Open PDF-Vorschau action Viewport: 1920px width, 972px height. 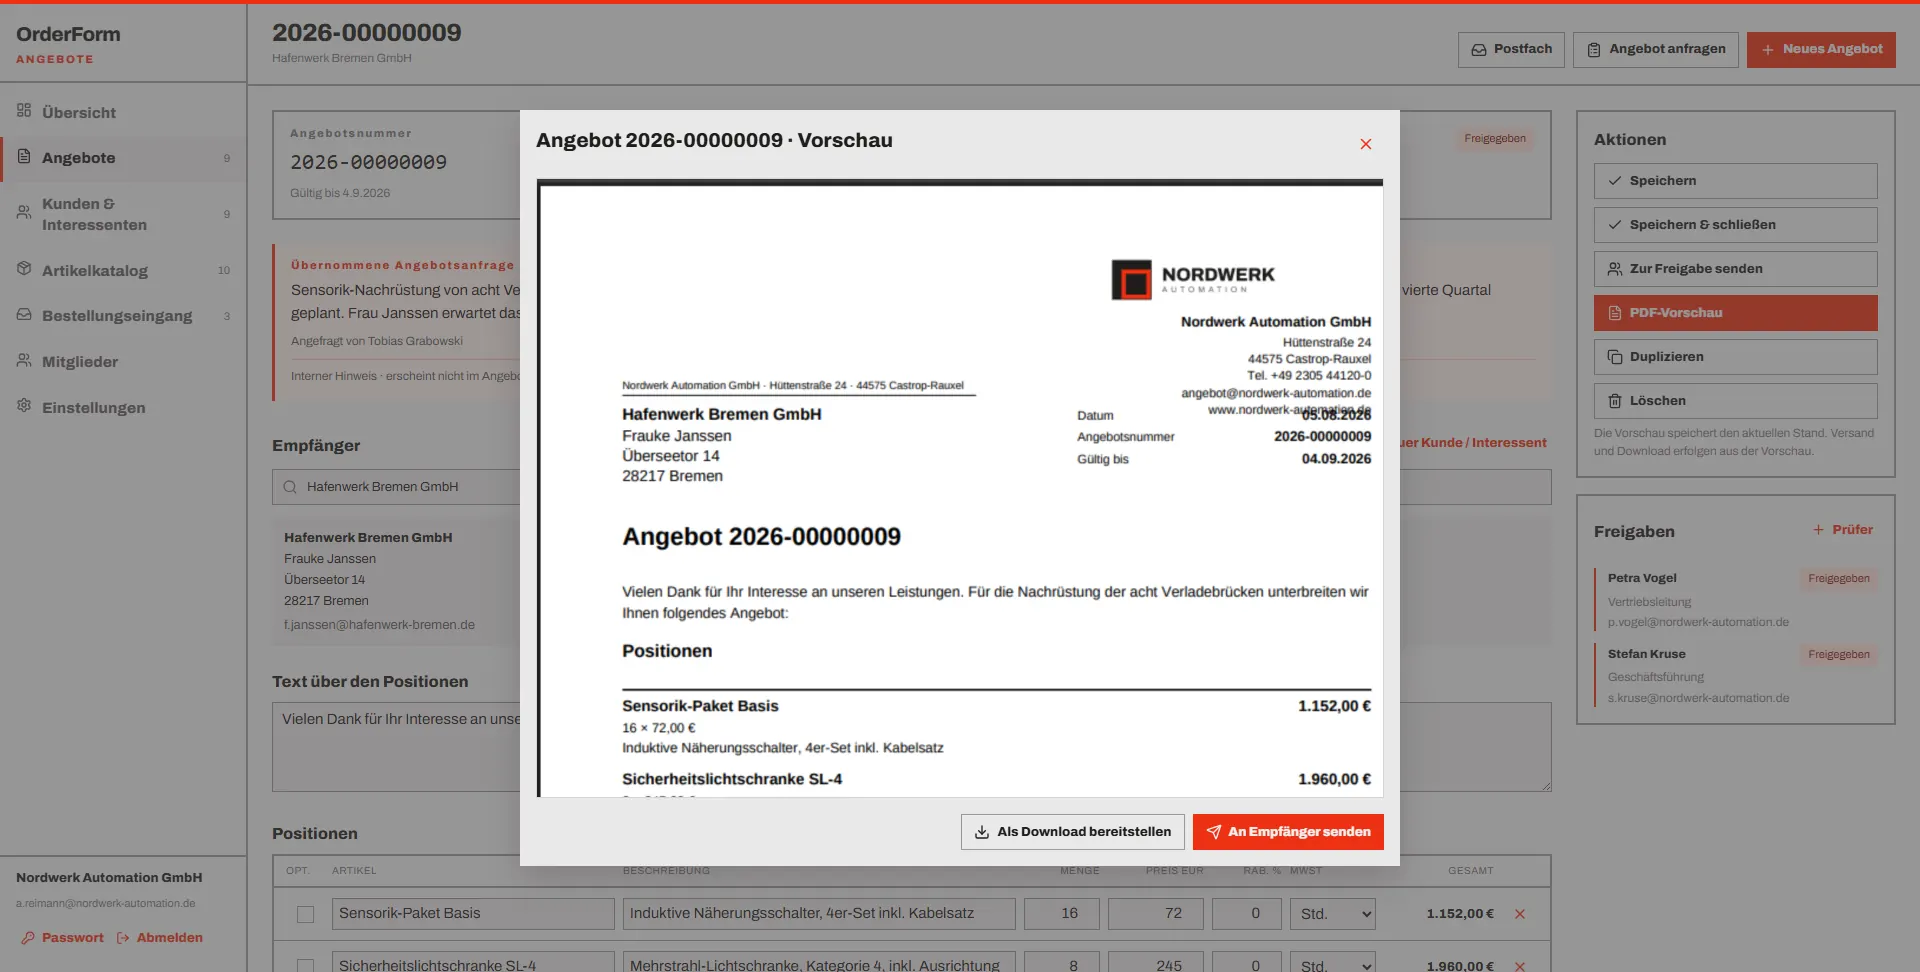click(1735, 313)
